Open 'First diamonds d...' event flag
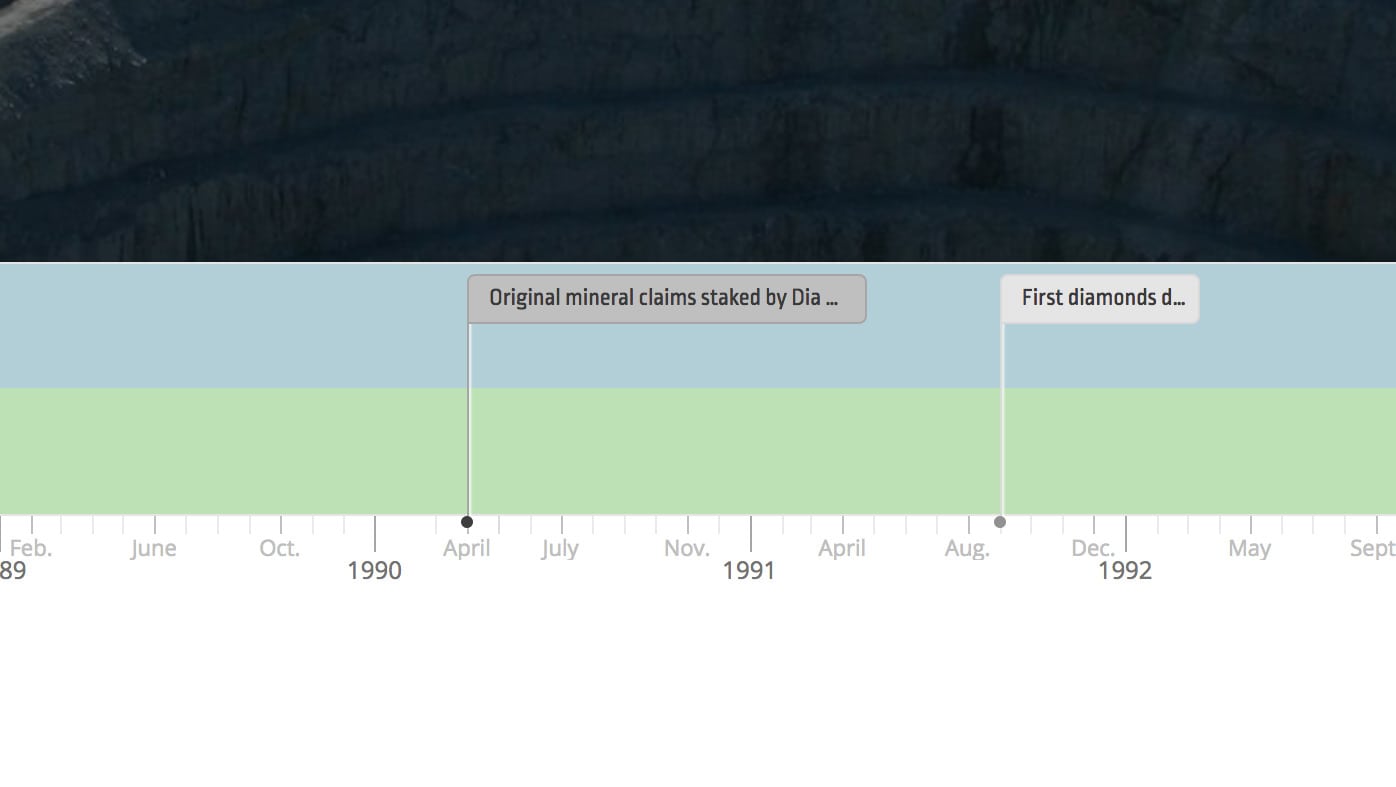This screenshot has width=1396, height=787. click(1100, 299)
